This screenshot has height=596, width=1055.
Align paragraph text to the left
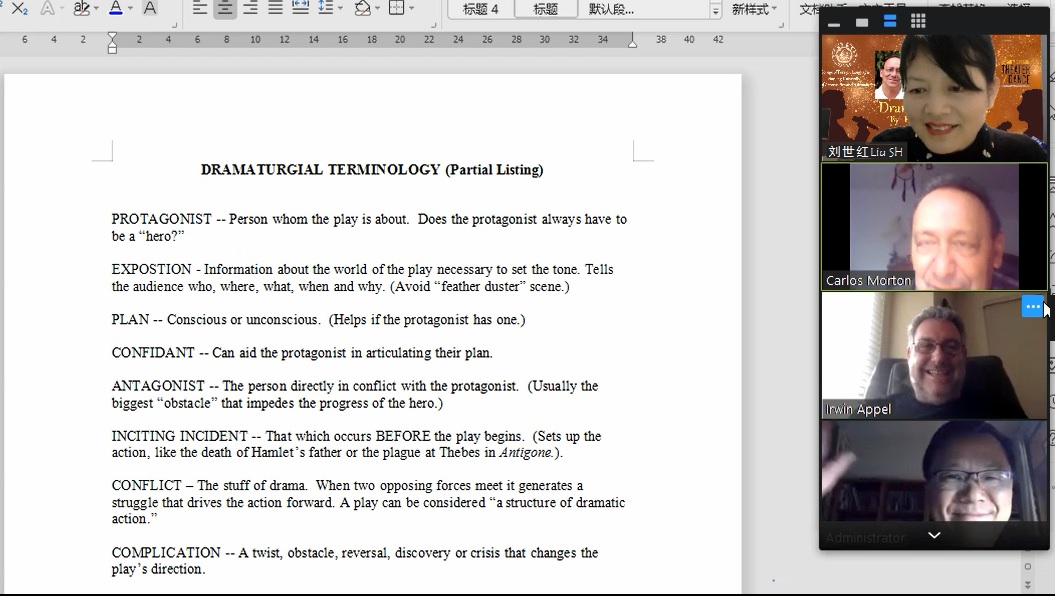200,9
